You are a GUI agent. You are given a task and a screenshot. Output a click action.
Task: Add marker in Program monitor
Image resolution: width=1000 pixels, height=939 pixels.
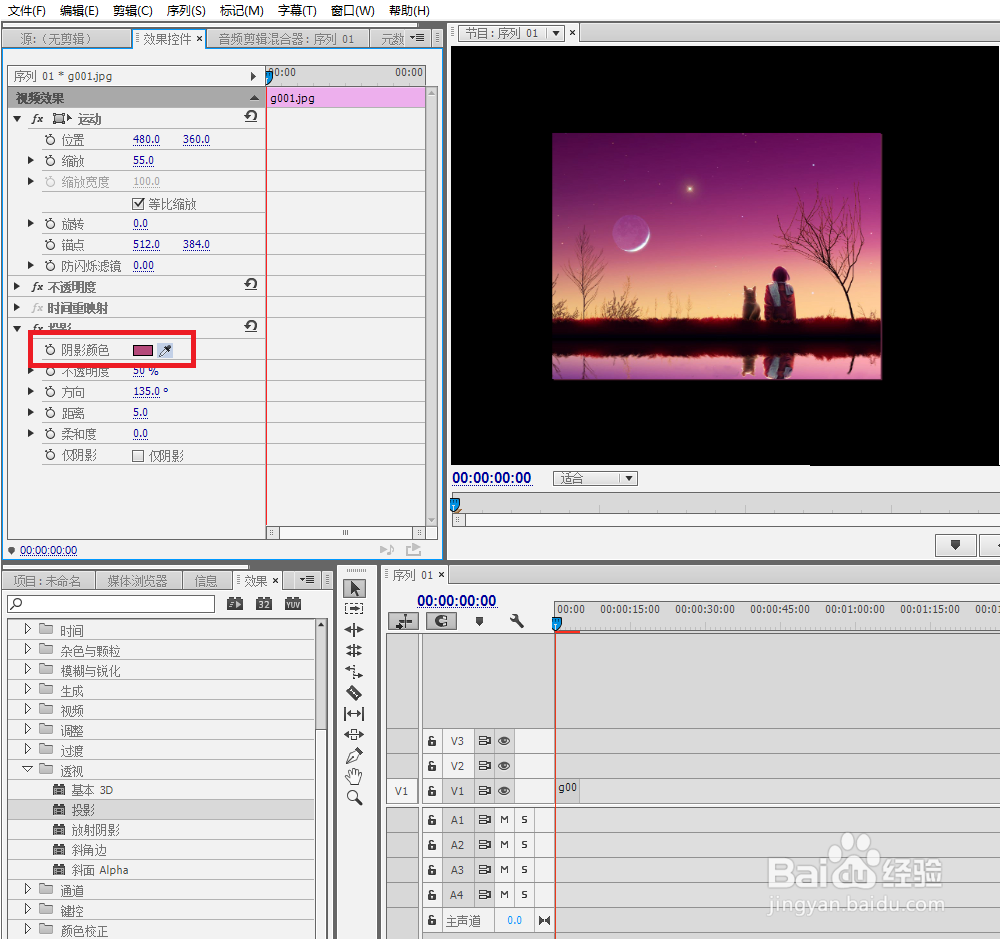pos(955,545)
